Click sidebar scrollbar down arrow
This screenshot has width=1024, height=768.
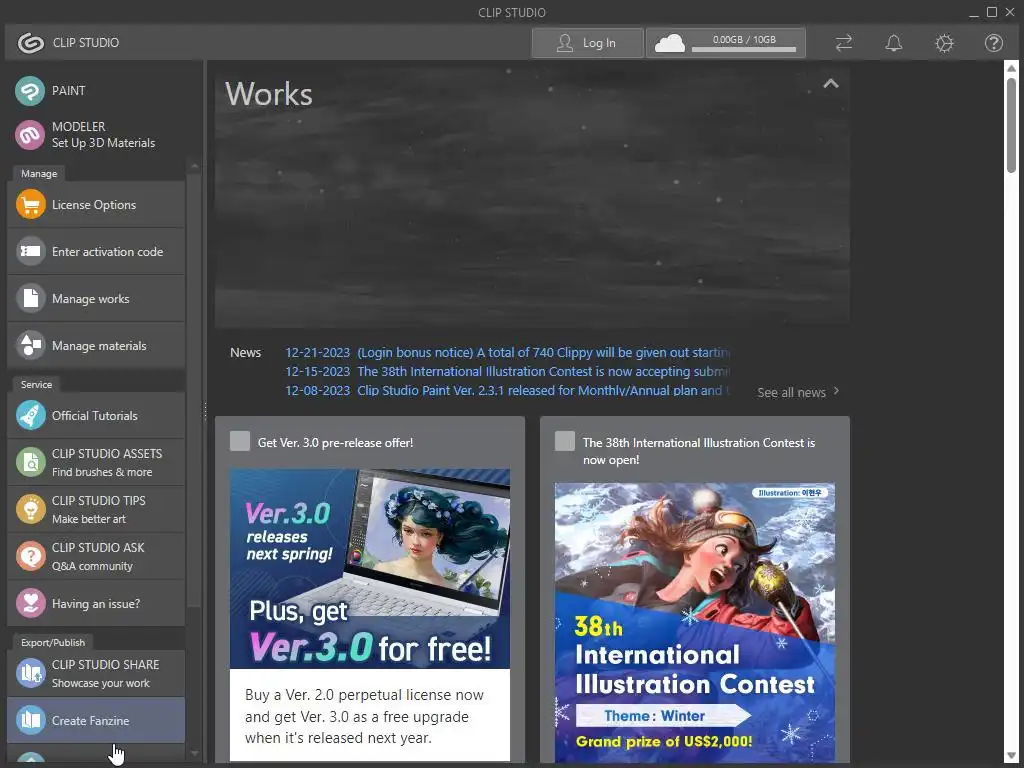click(194, 754)
